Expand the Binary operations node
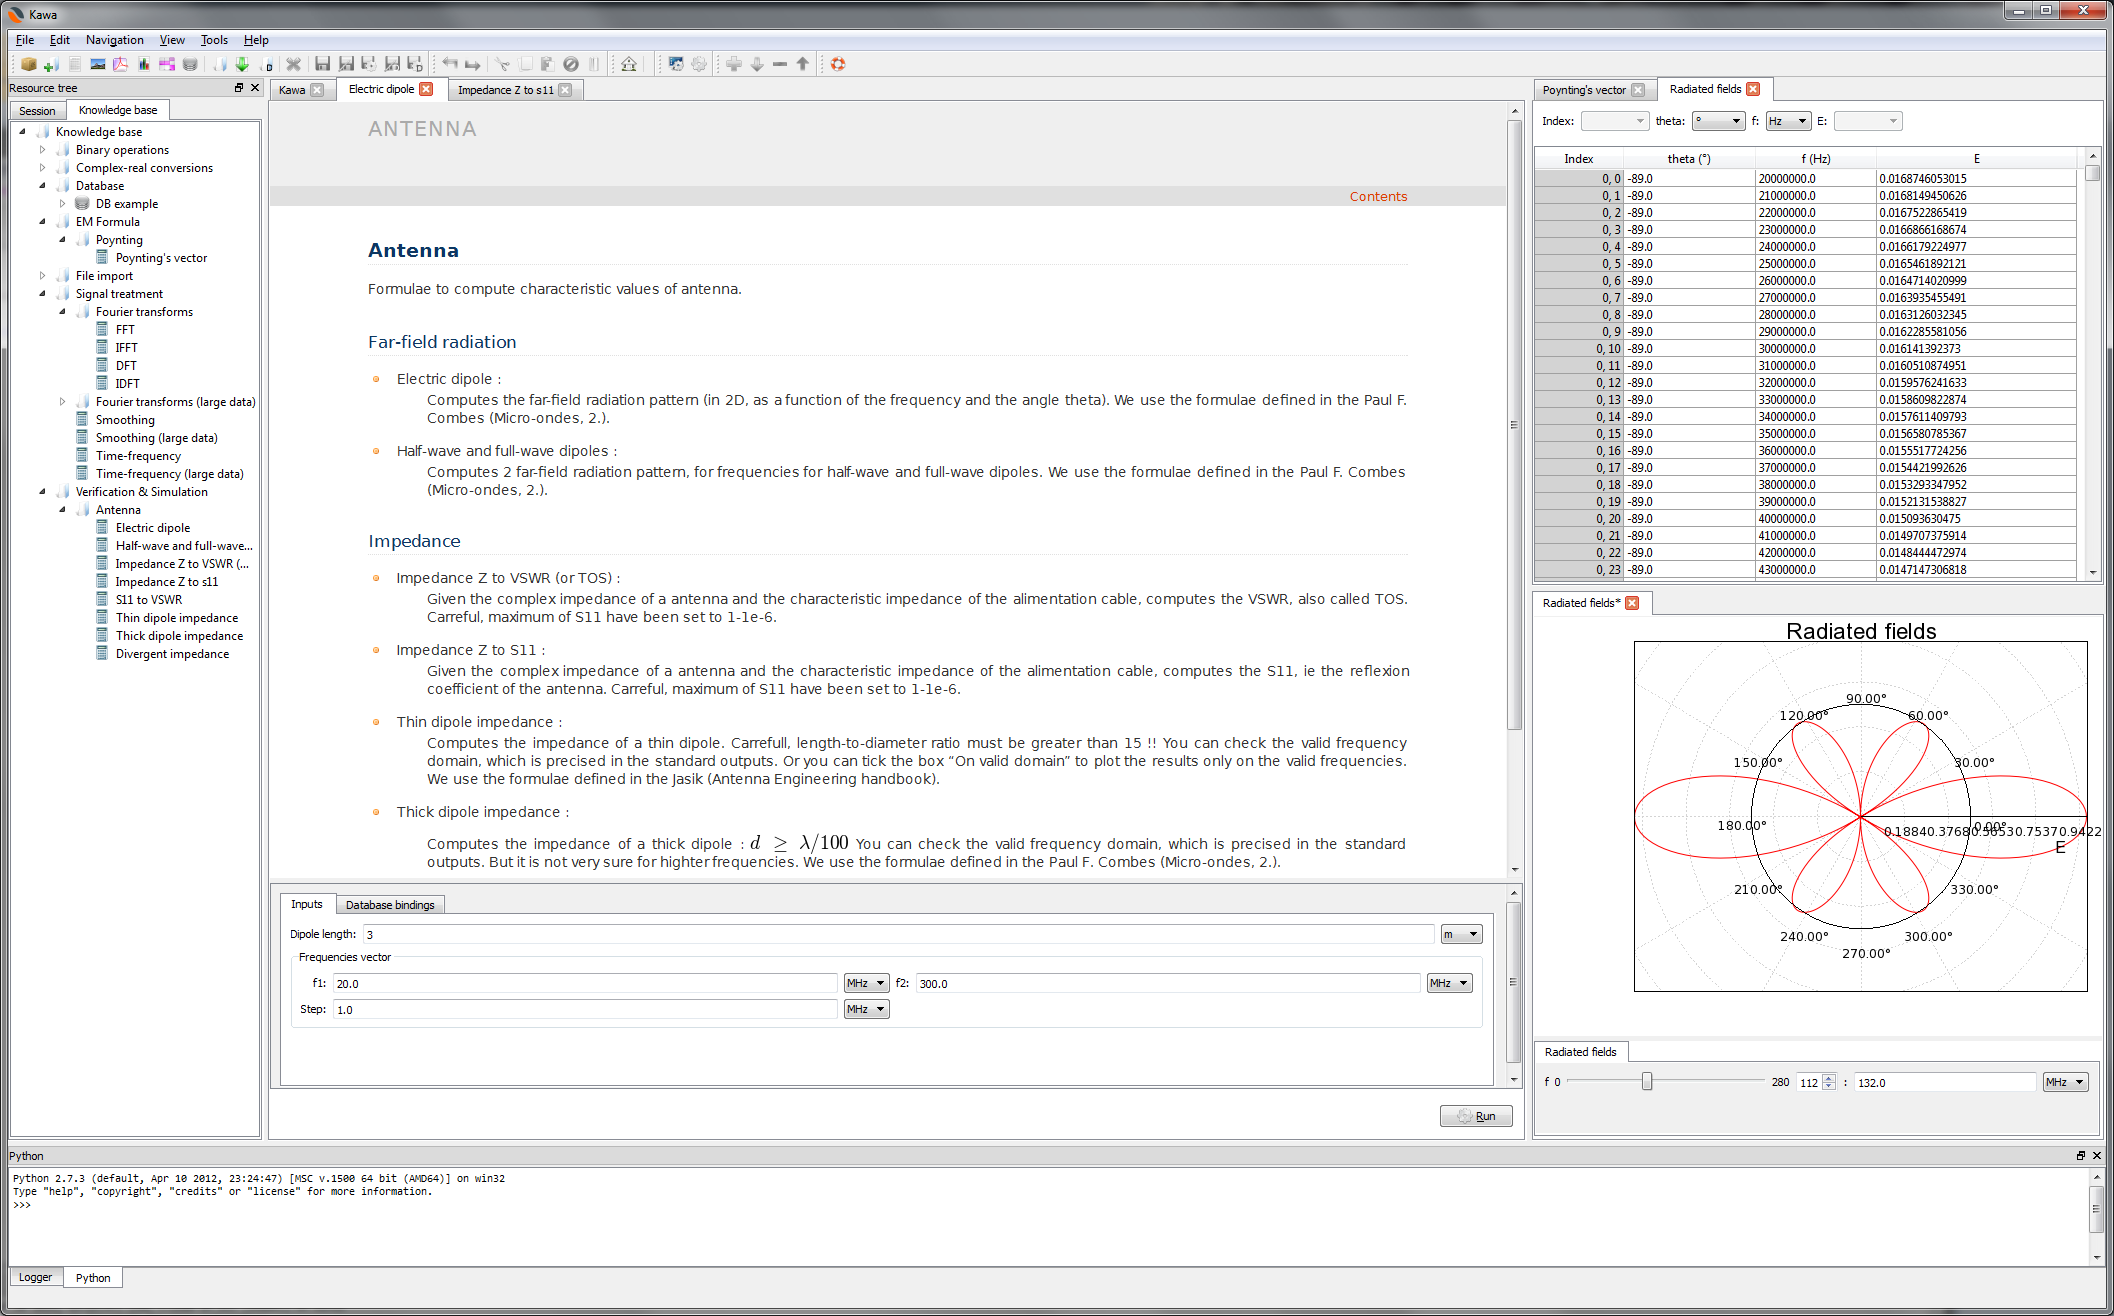Viewport: 2114px width, 1316px height. coord(42,149)
